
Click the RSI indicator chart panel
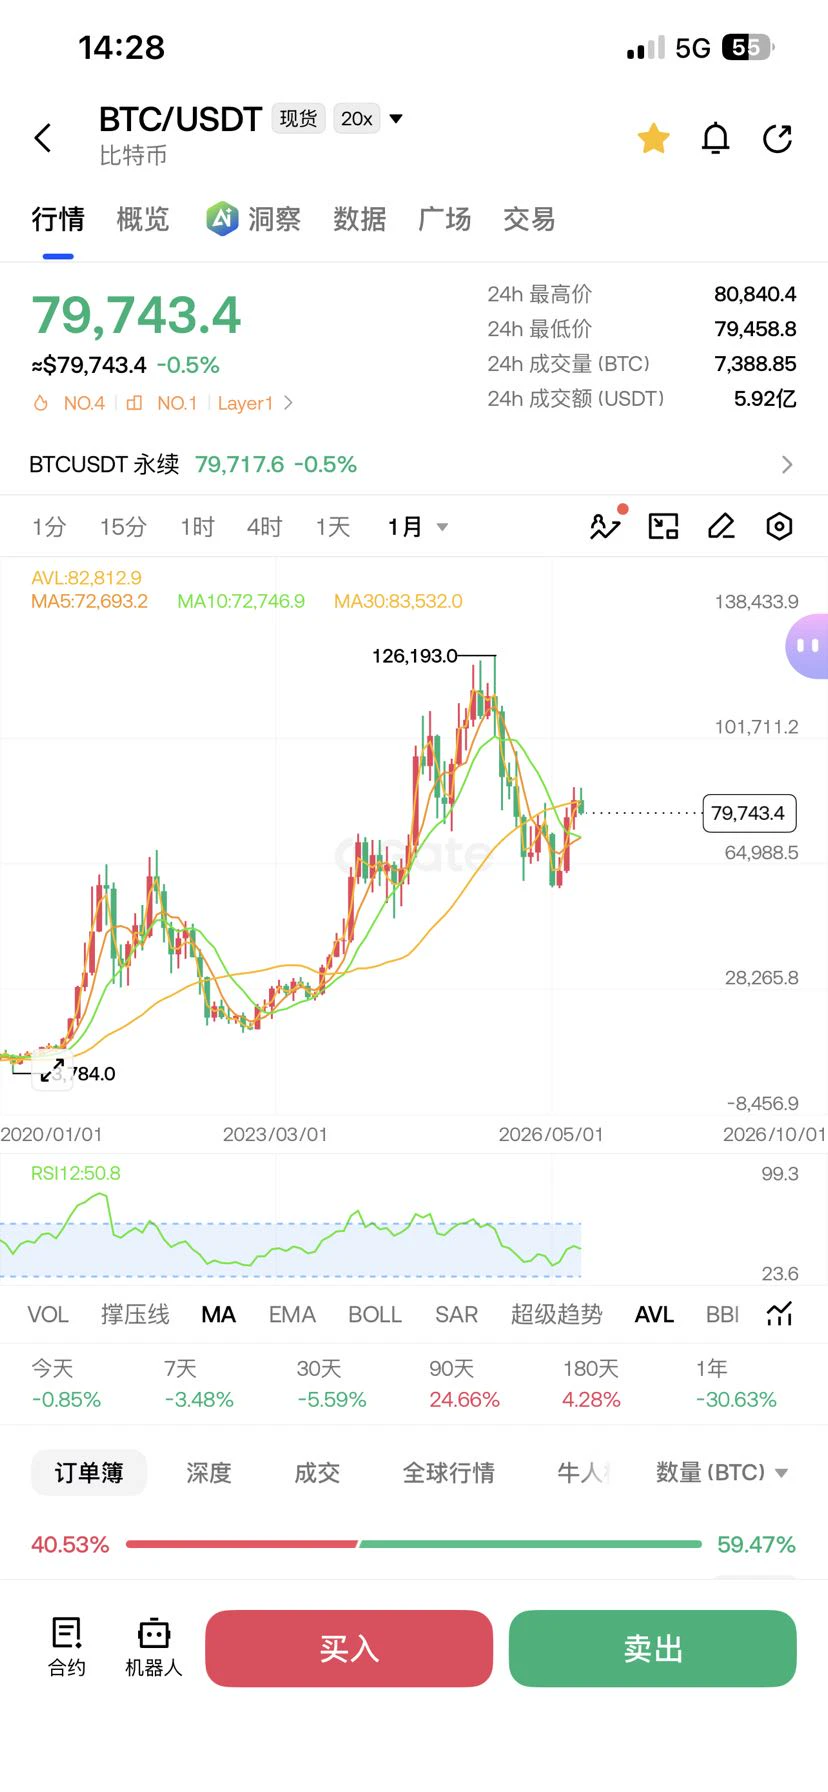click(x=414, y=1220)
